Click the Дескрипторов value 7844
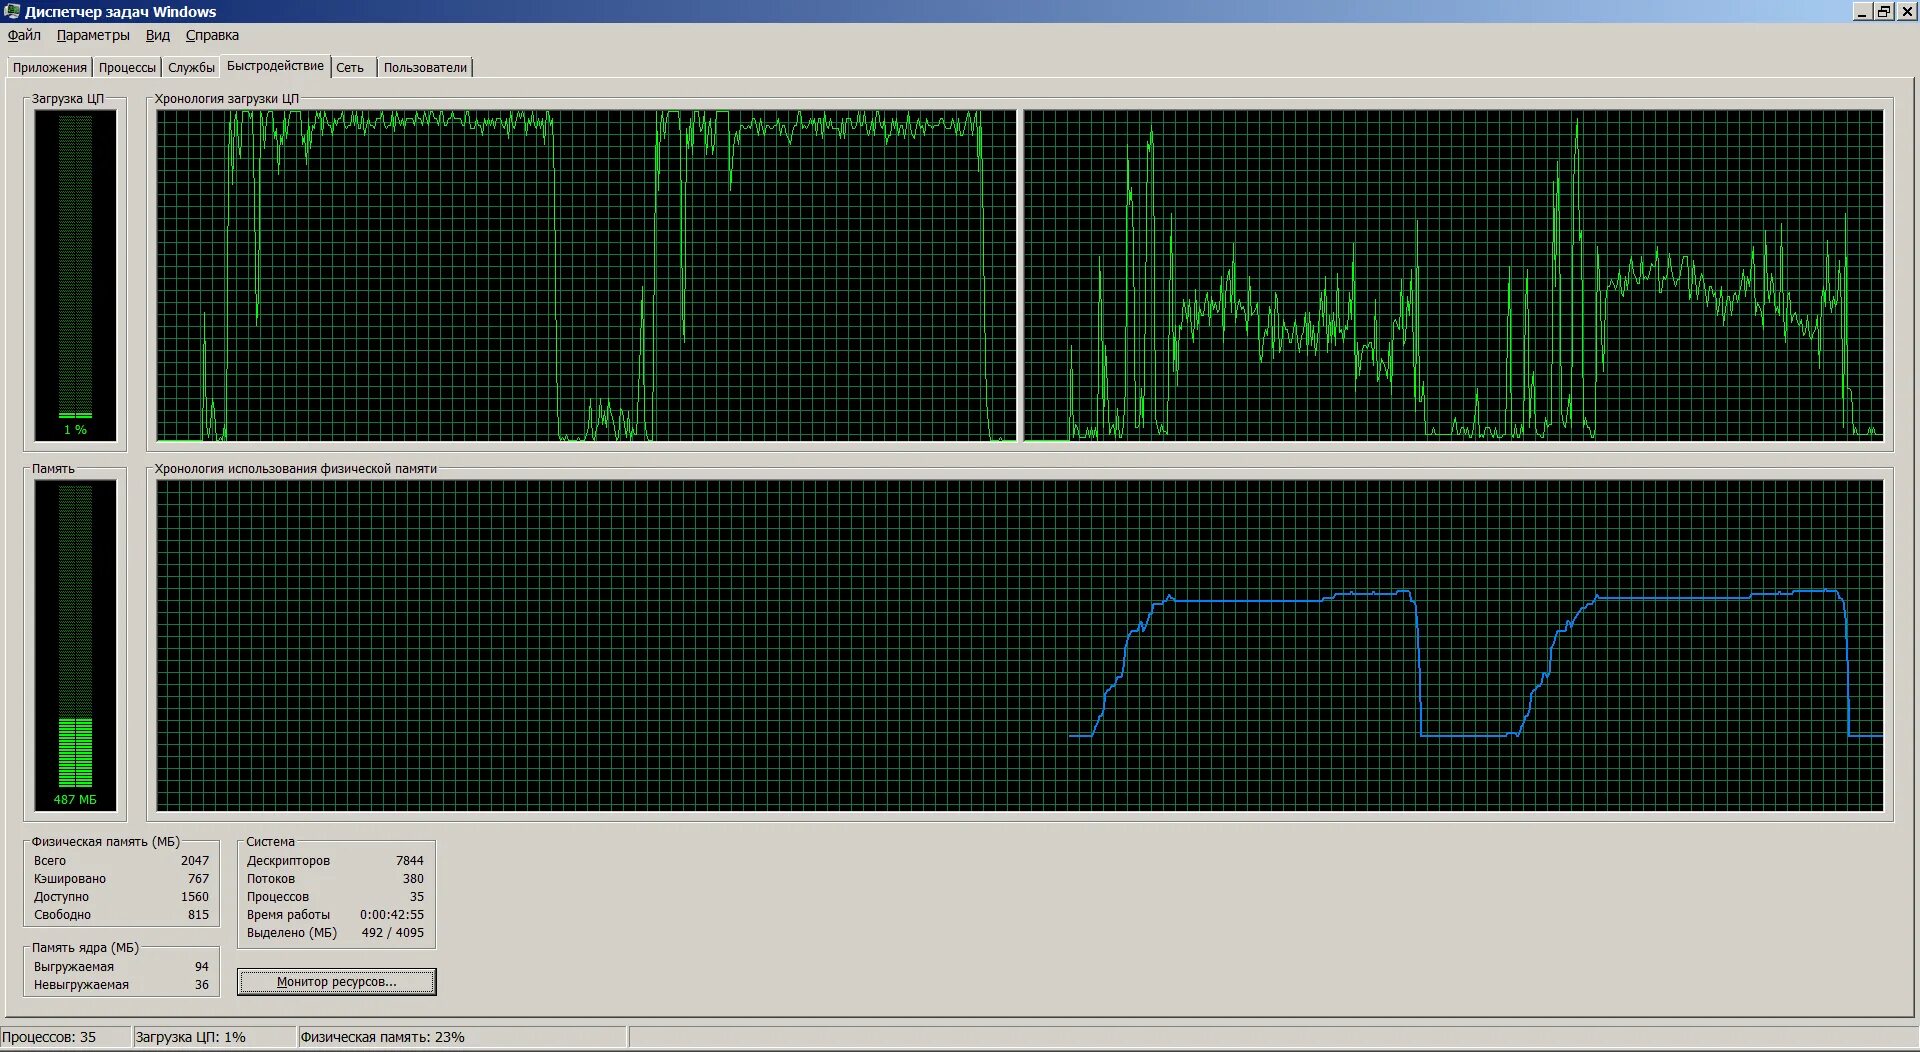The width and height of the screenshot is (1920, 1052). tap(410, 861)
